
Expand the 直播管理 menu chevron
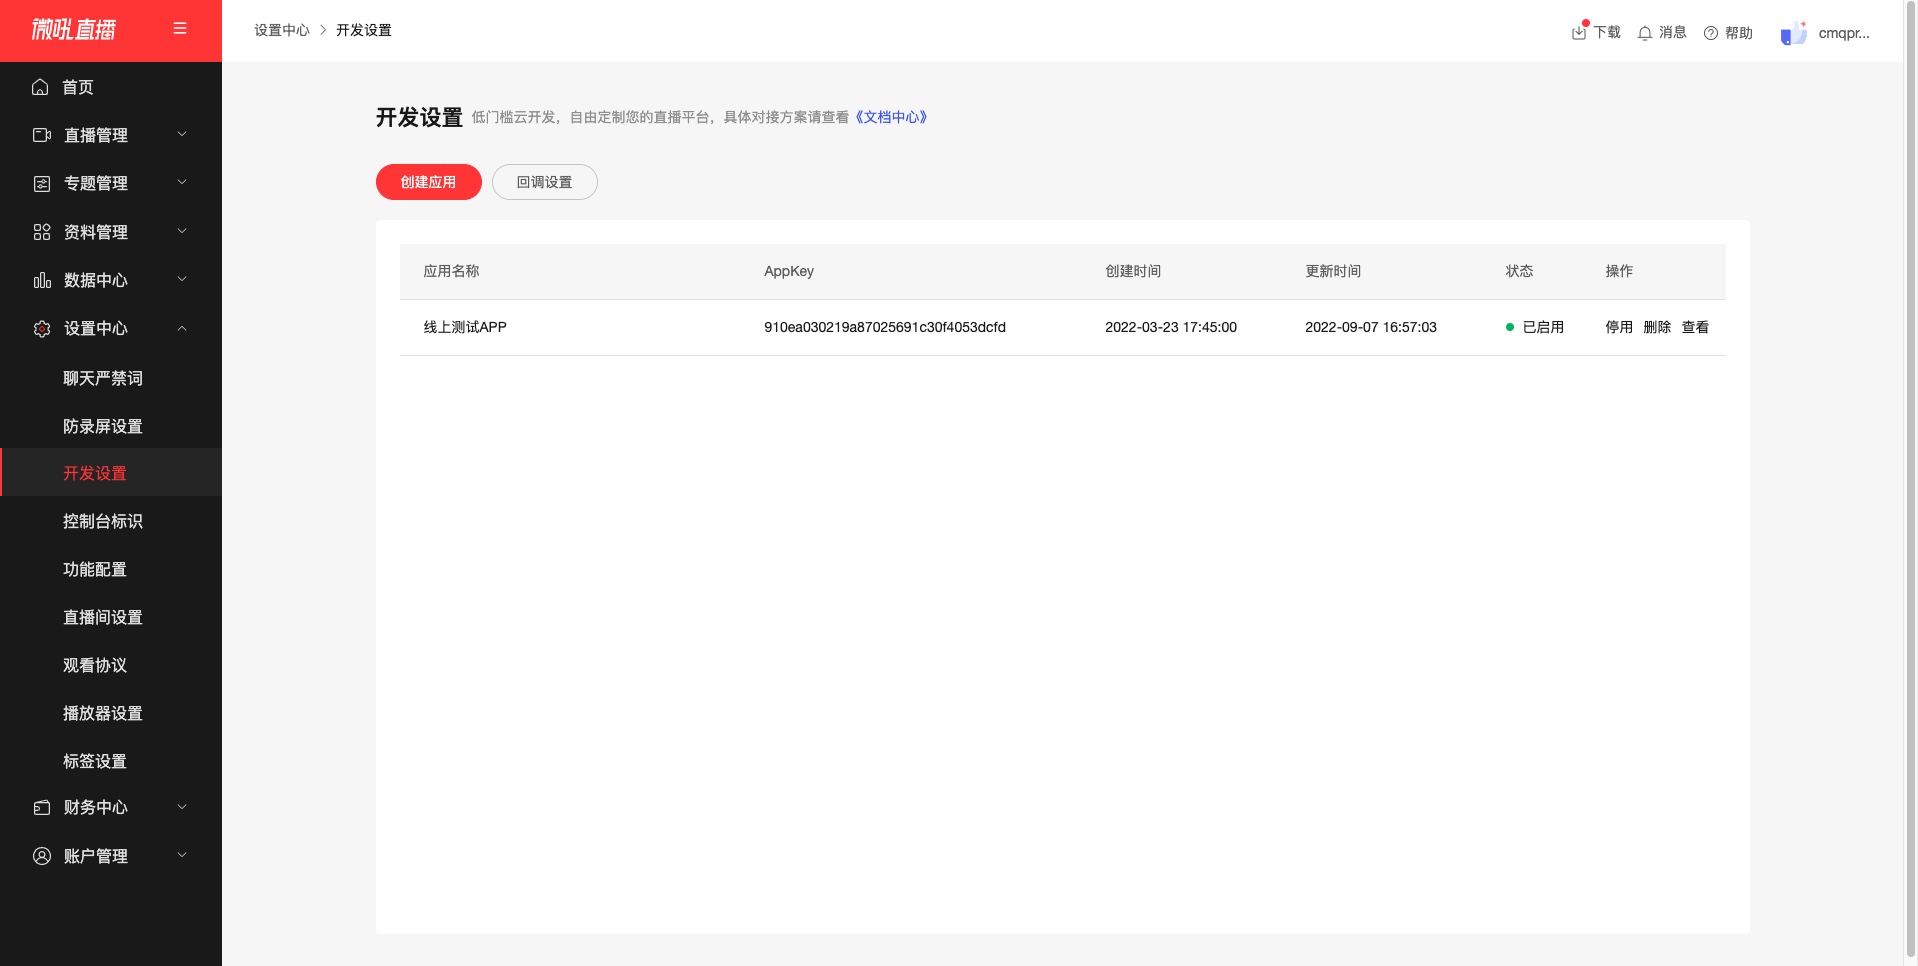coord(182,134)
